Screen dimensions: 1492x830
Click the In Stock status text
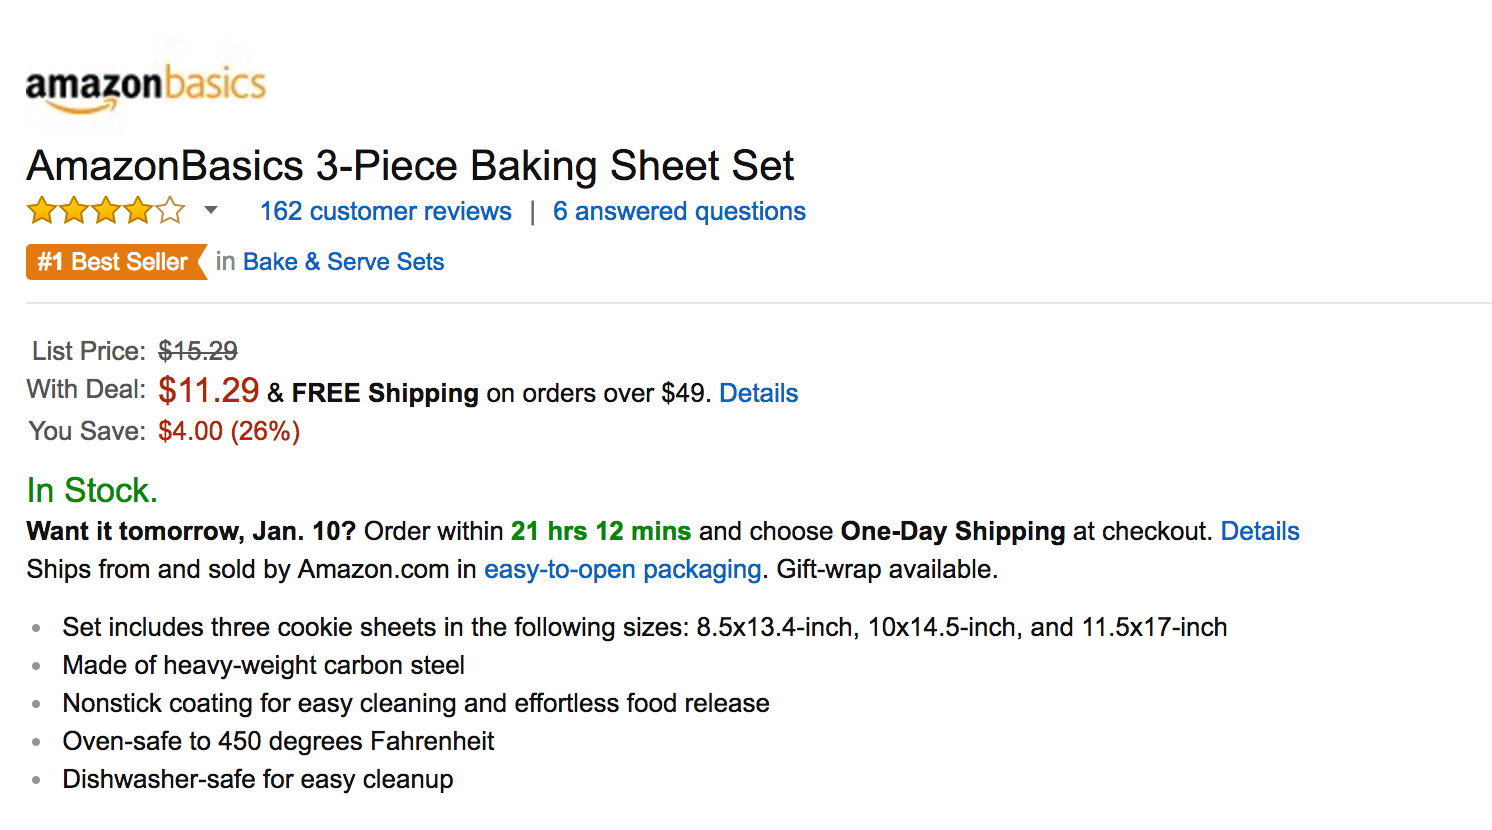point(92,490)
